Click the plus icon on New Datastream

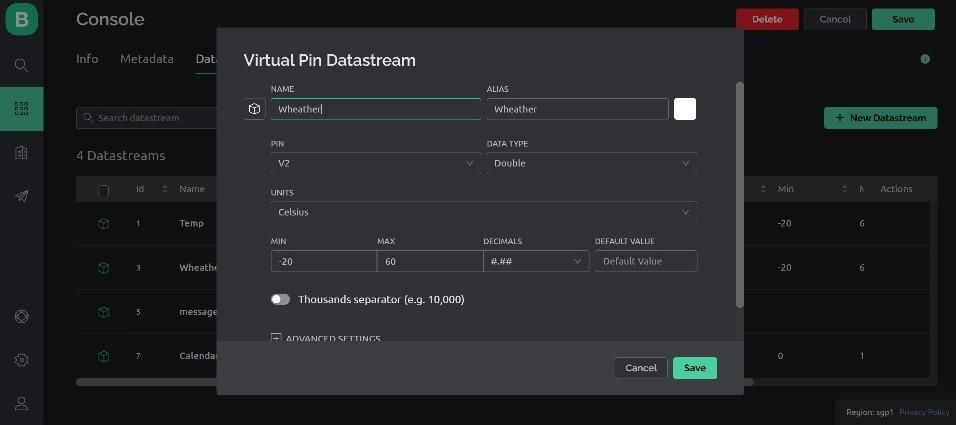(x=840, y=118)
